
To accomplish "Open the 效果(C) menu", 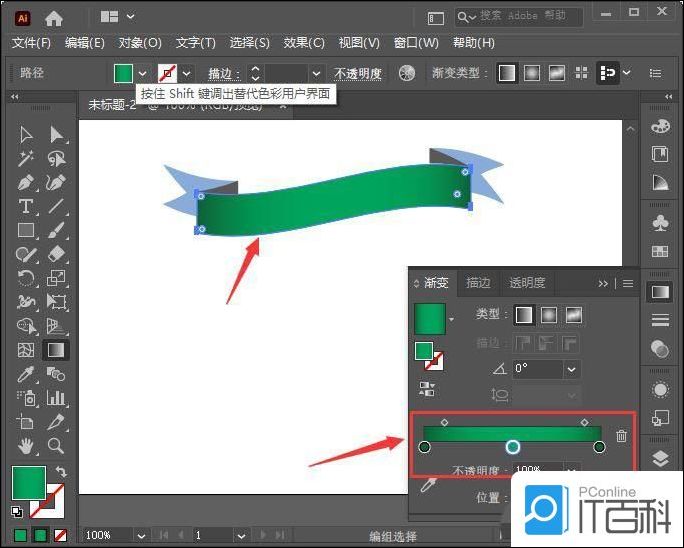I will pos(304,43).
